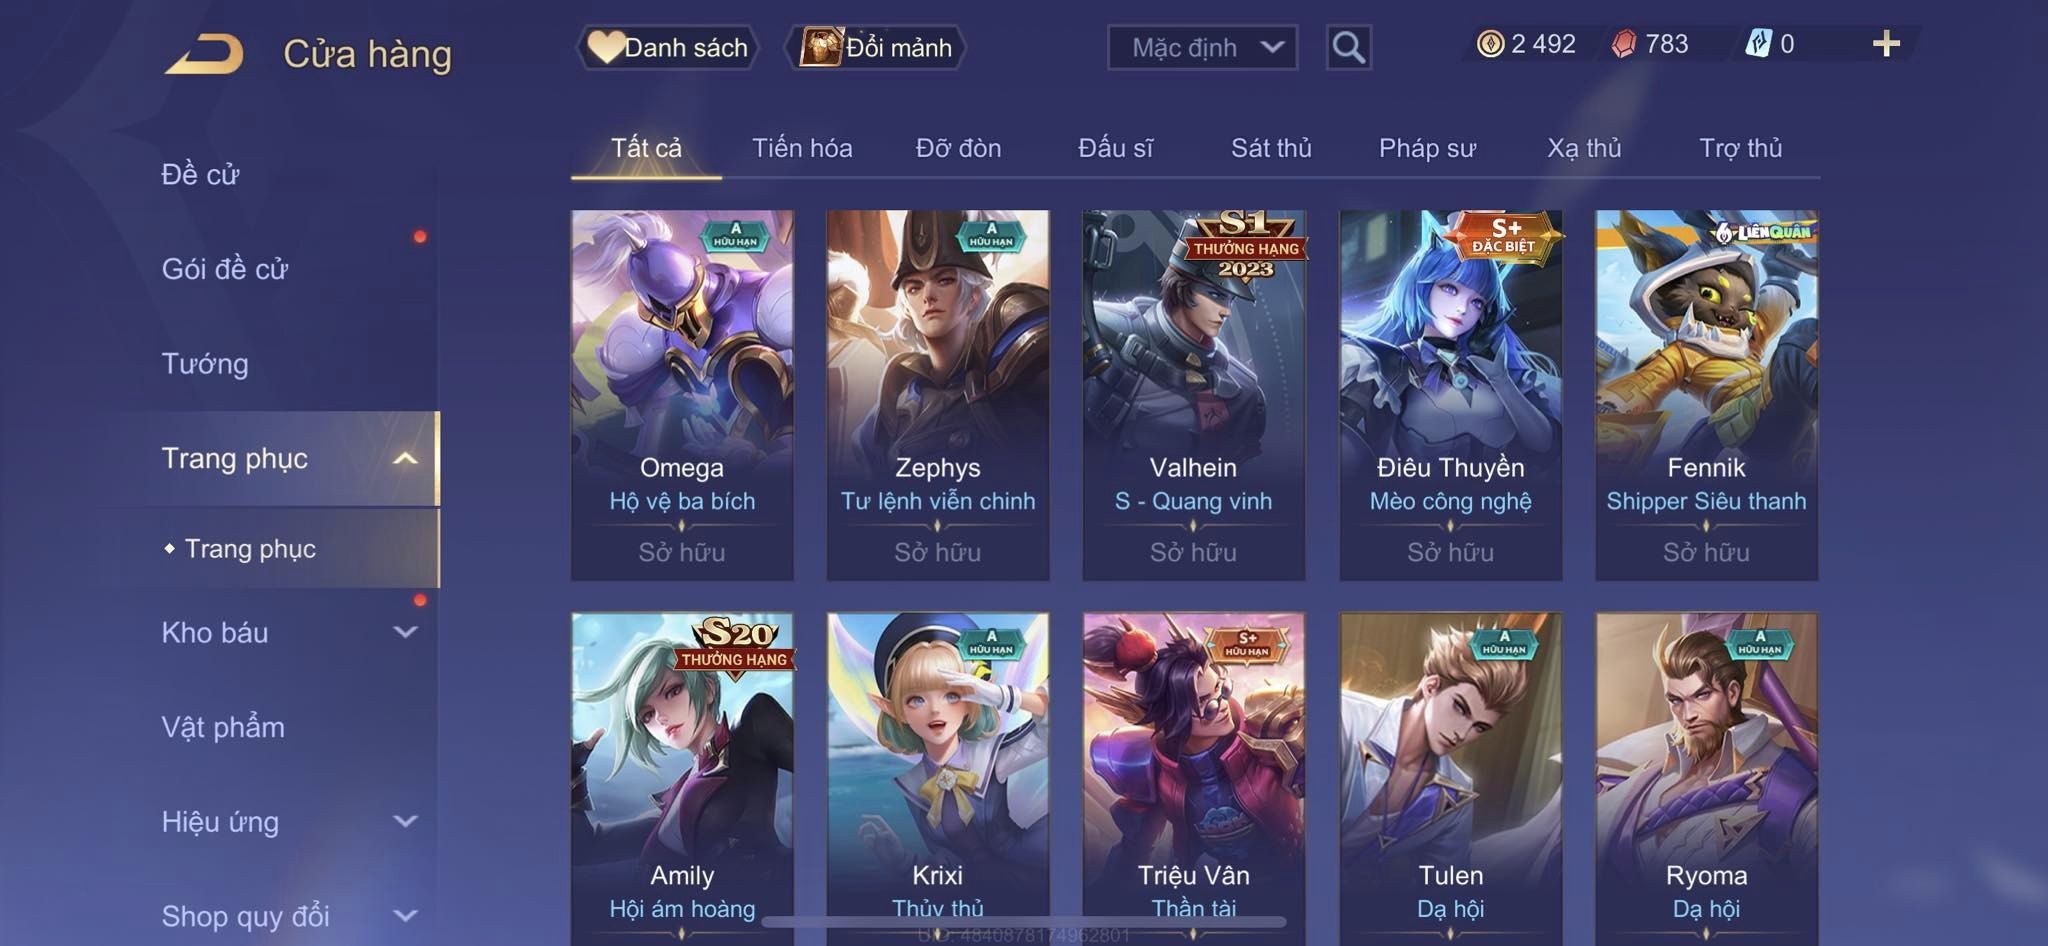Go back using the gold arrow icon

click(x=205, y=54)
